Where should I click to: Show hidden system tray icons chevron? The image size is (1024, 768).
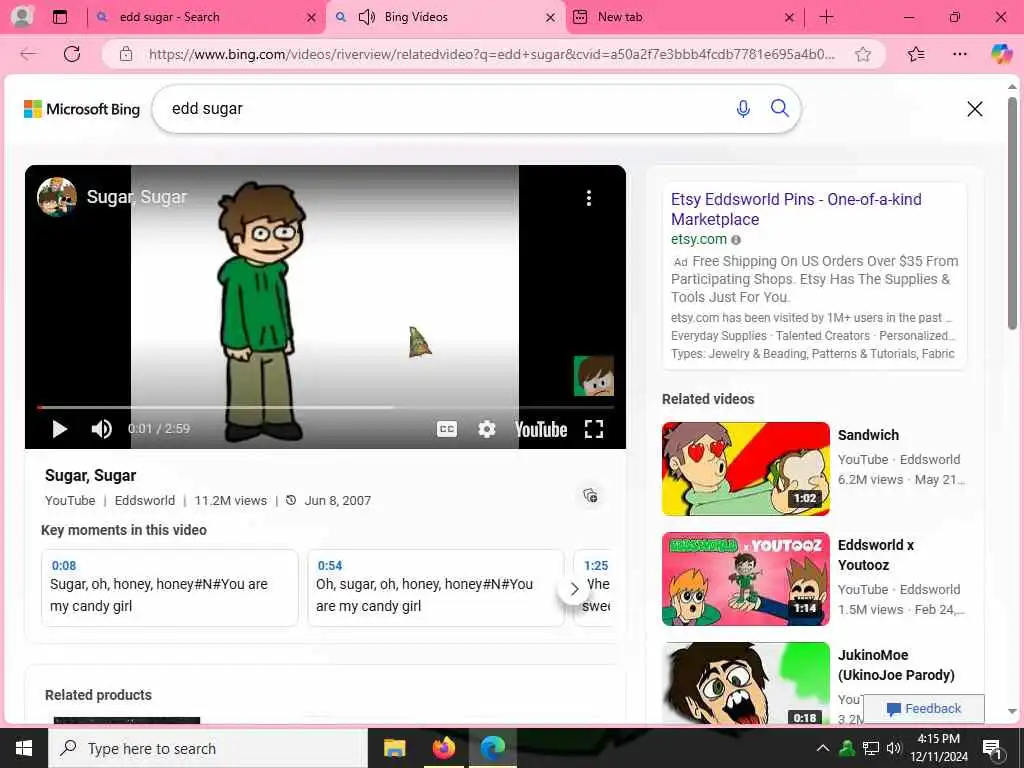click(x=822, y=748)
